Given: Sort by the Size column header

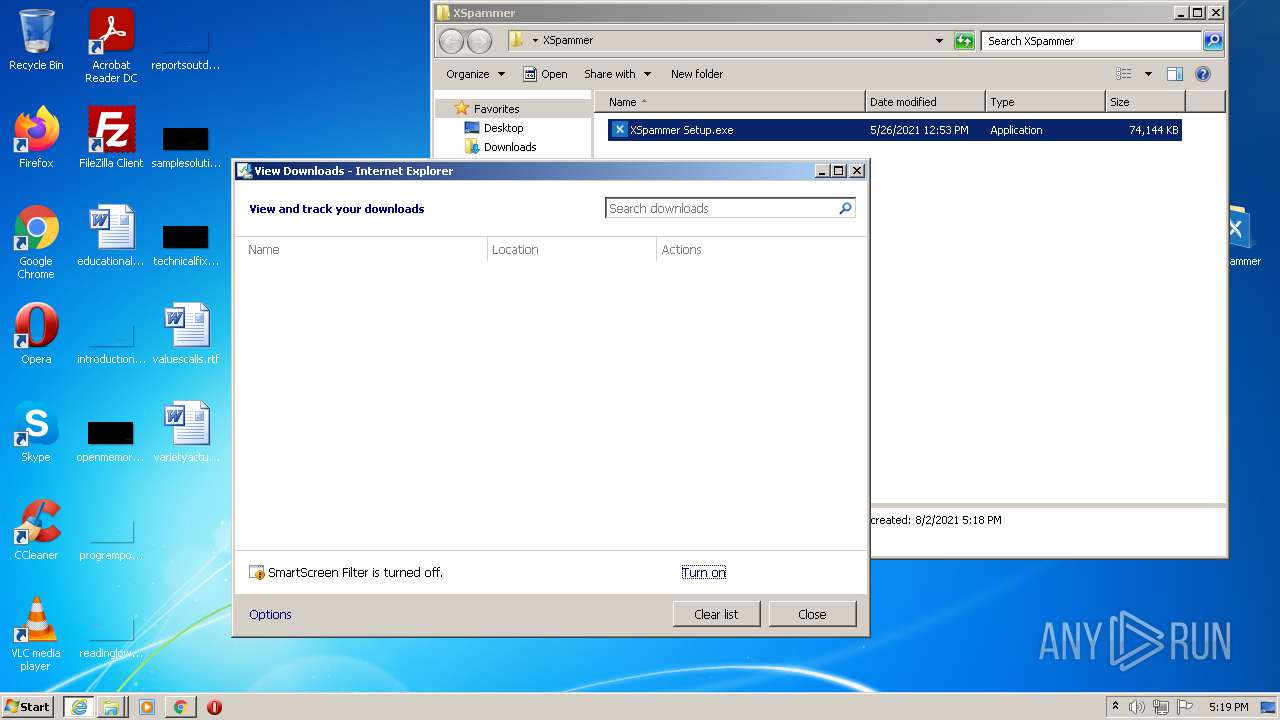Looking at the screenshot, I should coord(1145,102).
